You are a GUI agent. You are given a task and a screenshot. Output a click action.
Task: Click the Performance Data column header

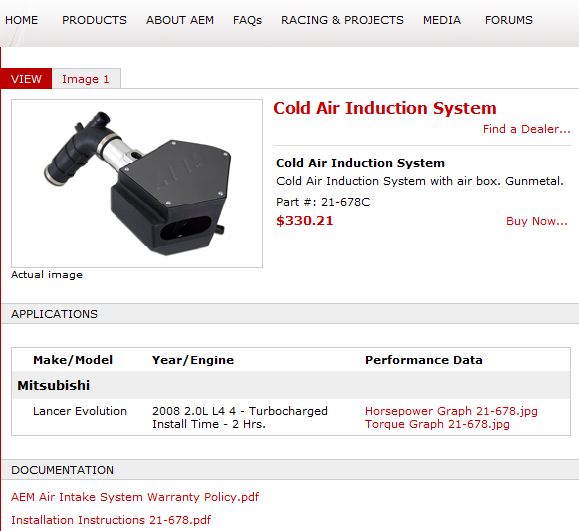pos(424,360)
